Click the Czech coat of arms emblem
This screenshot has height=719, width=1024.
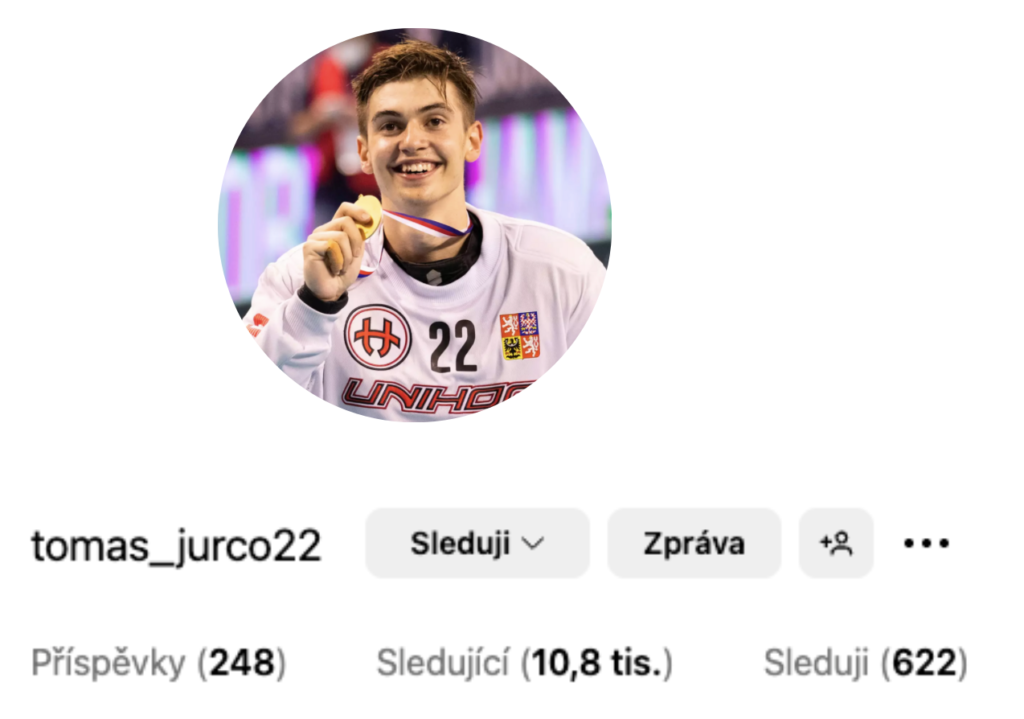[x=520, y=336]
